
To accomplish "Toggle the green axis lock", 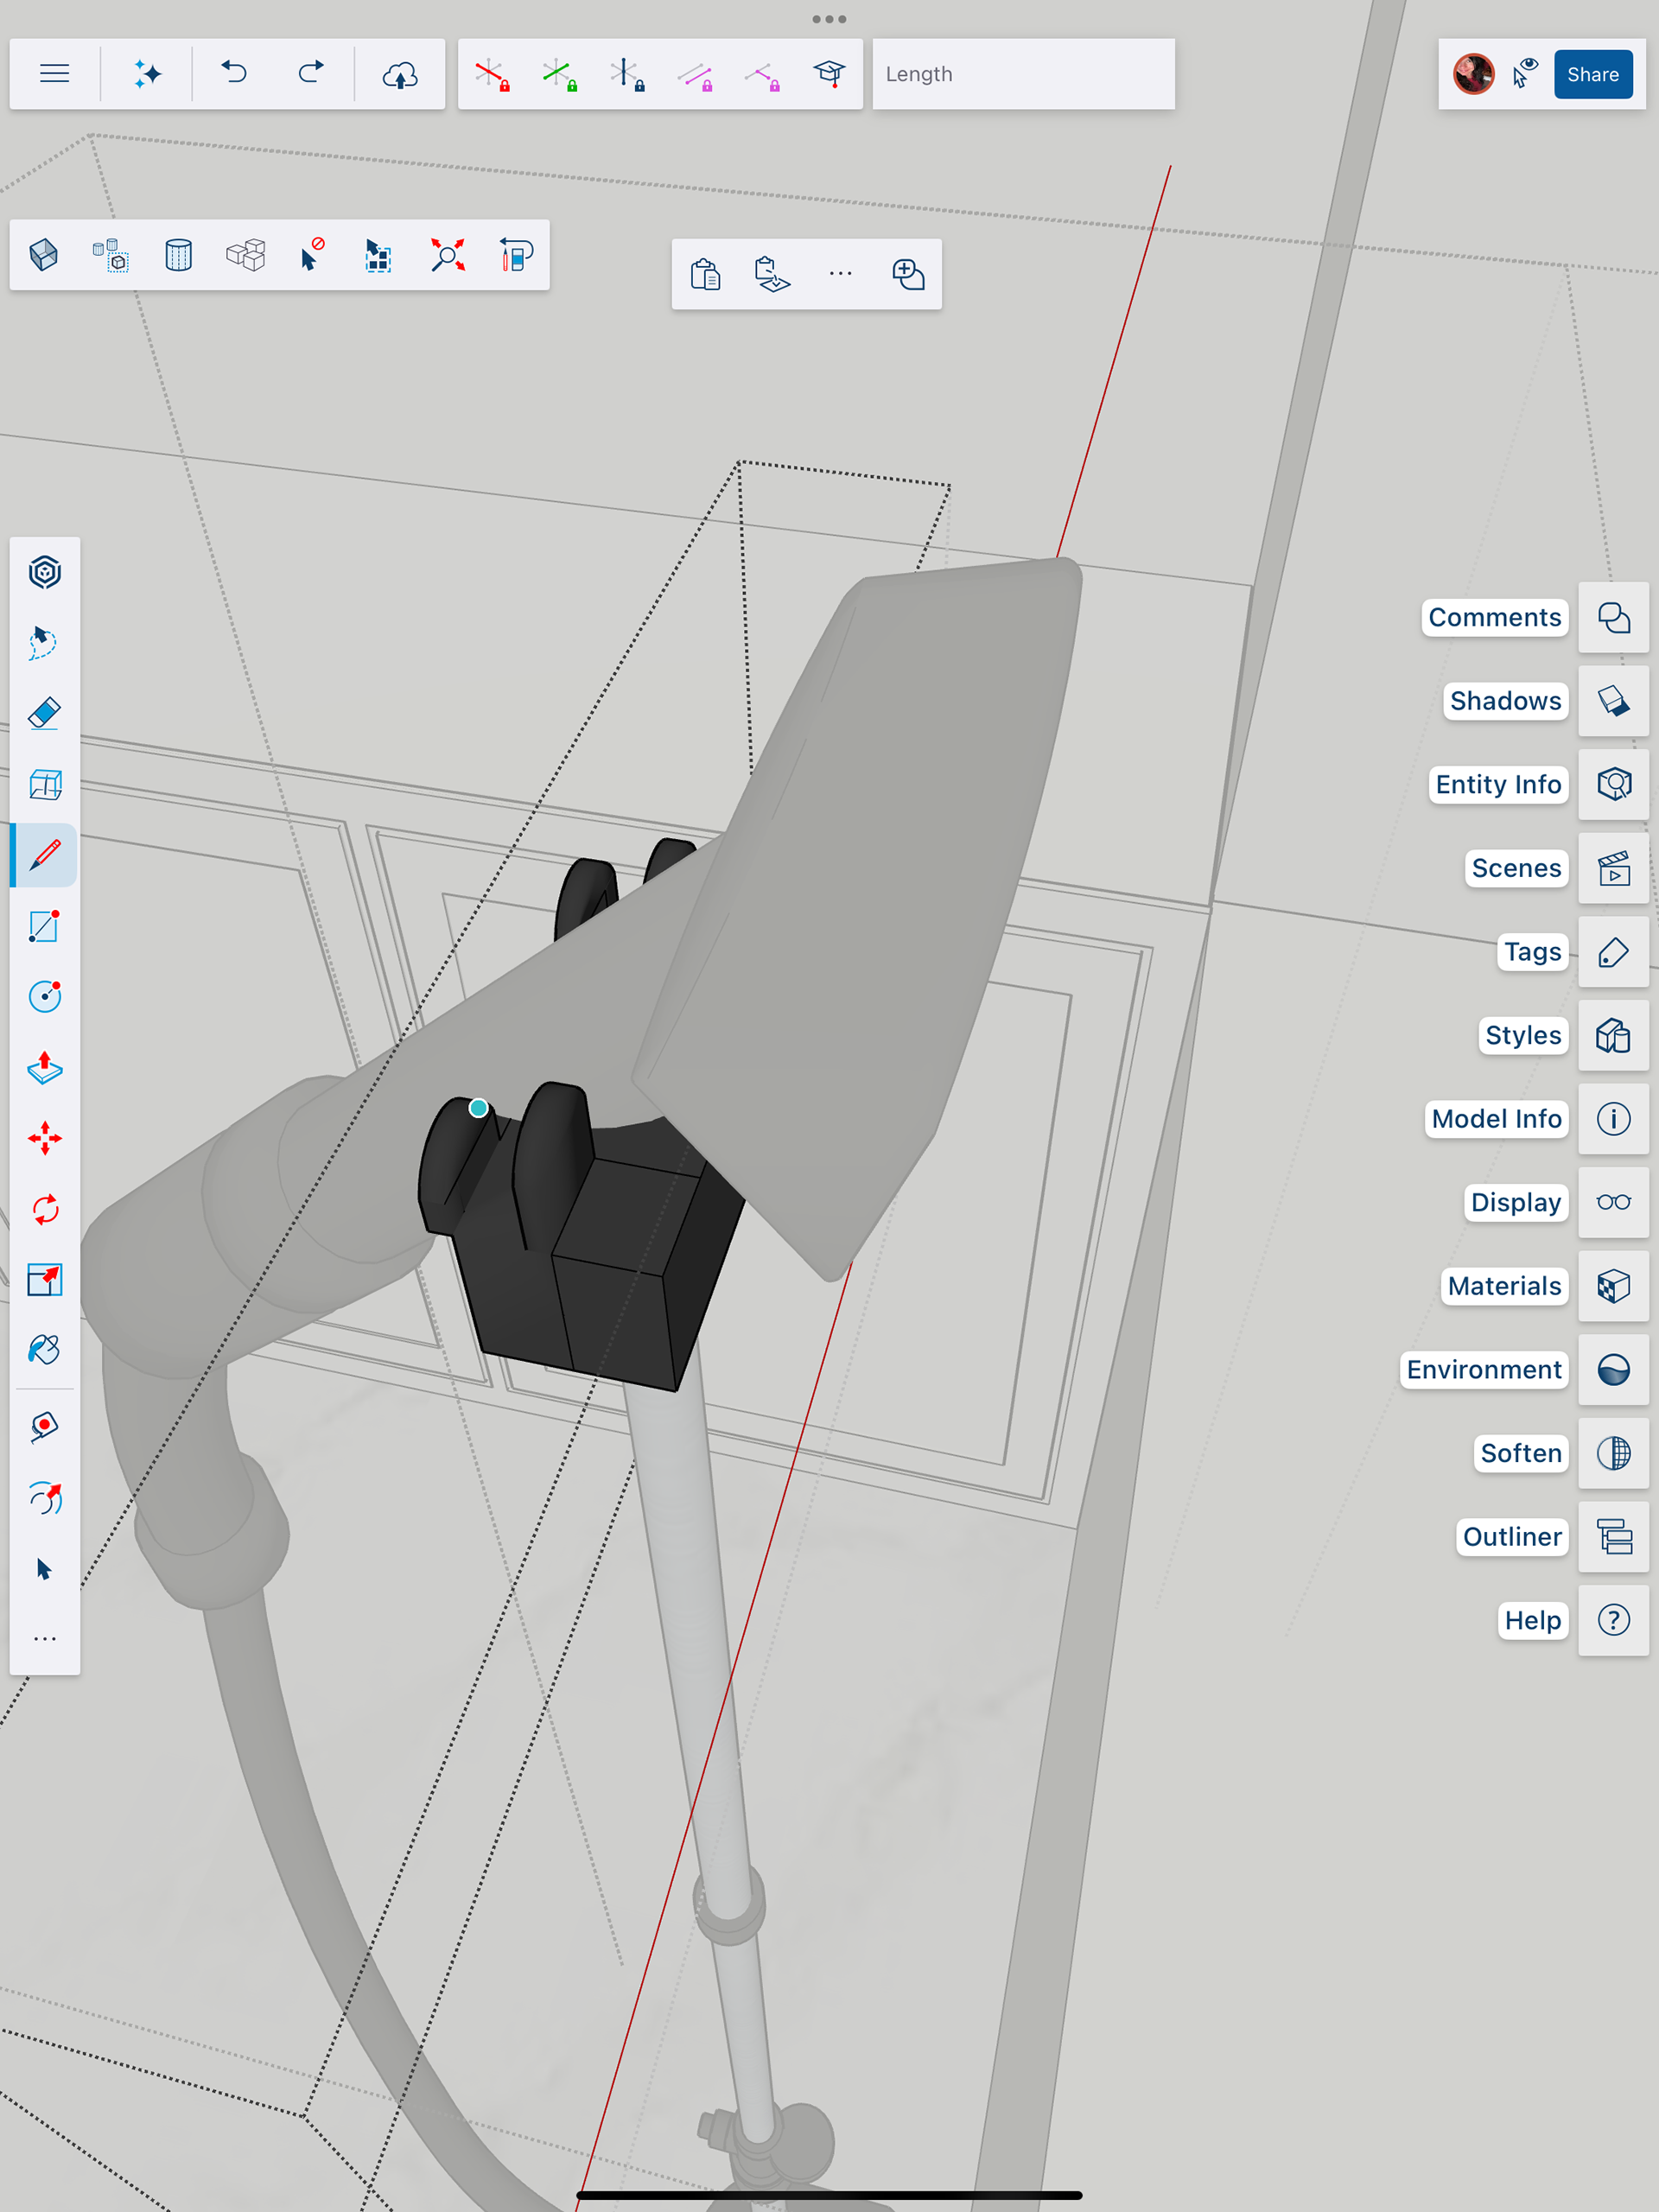I will coord(559,74).
